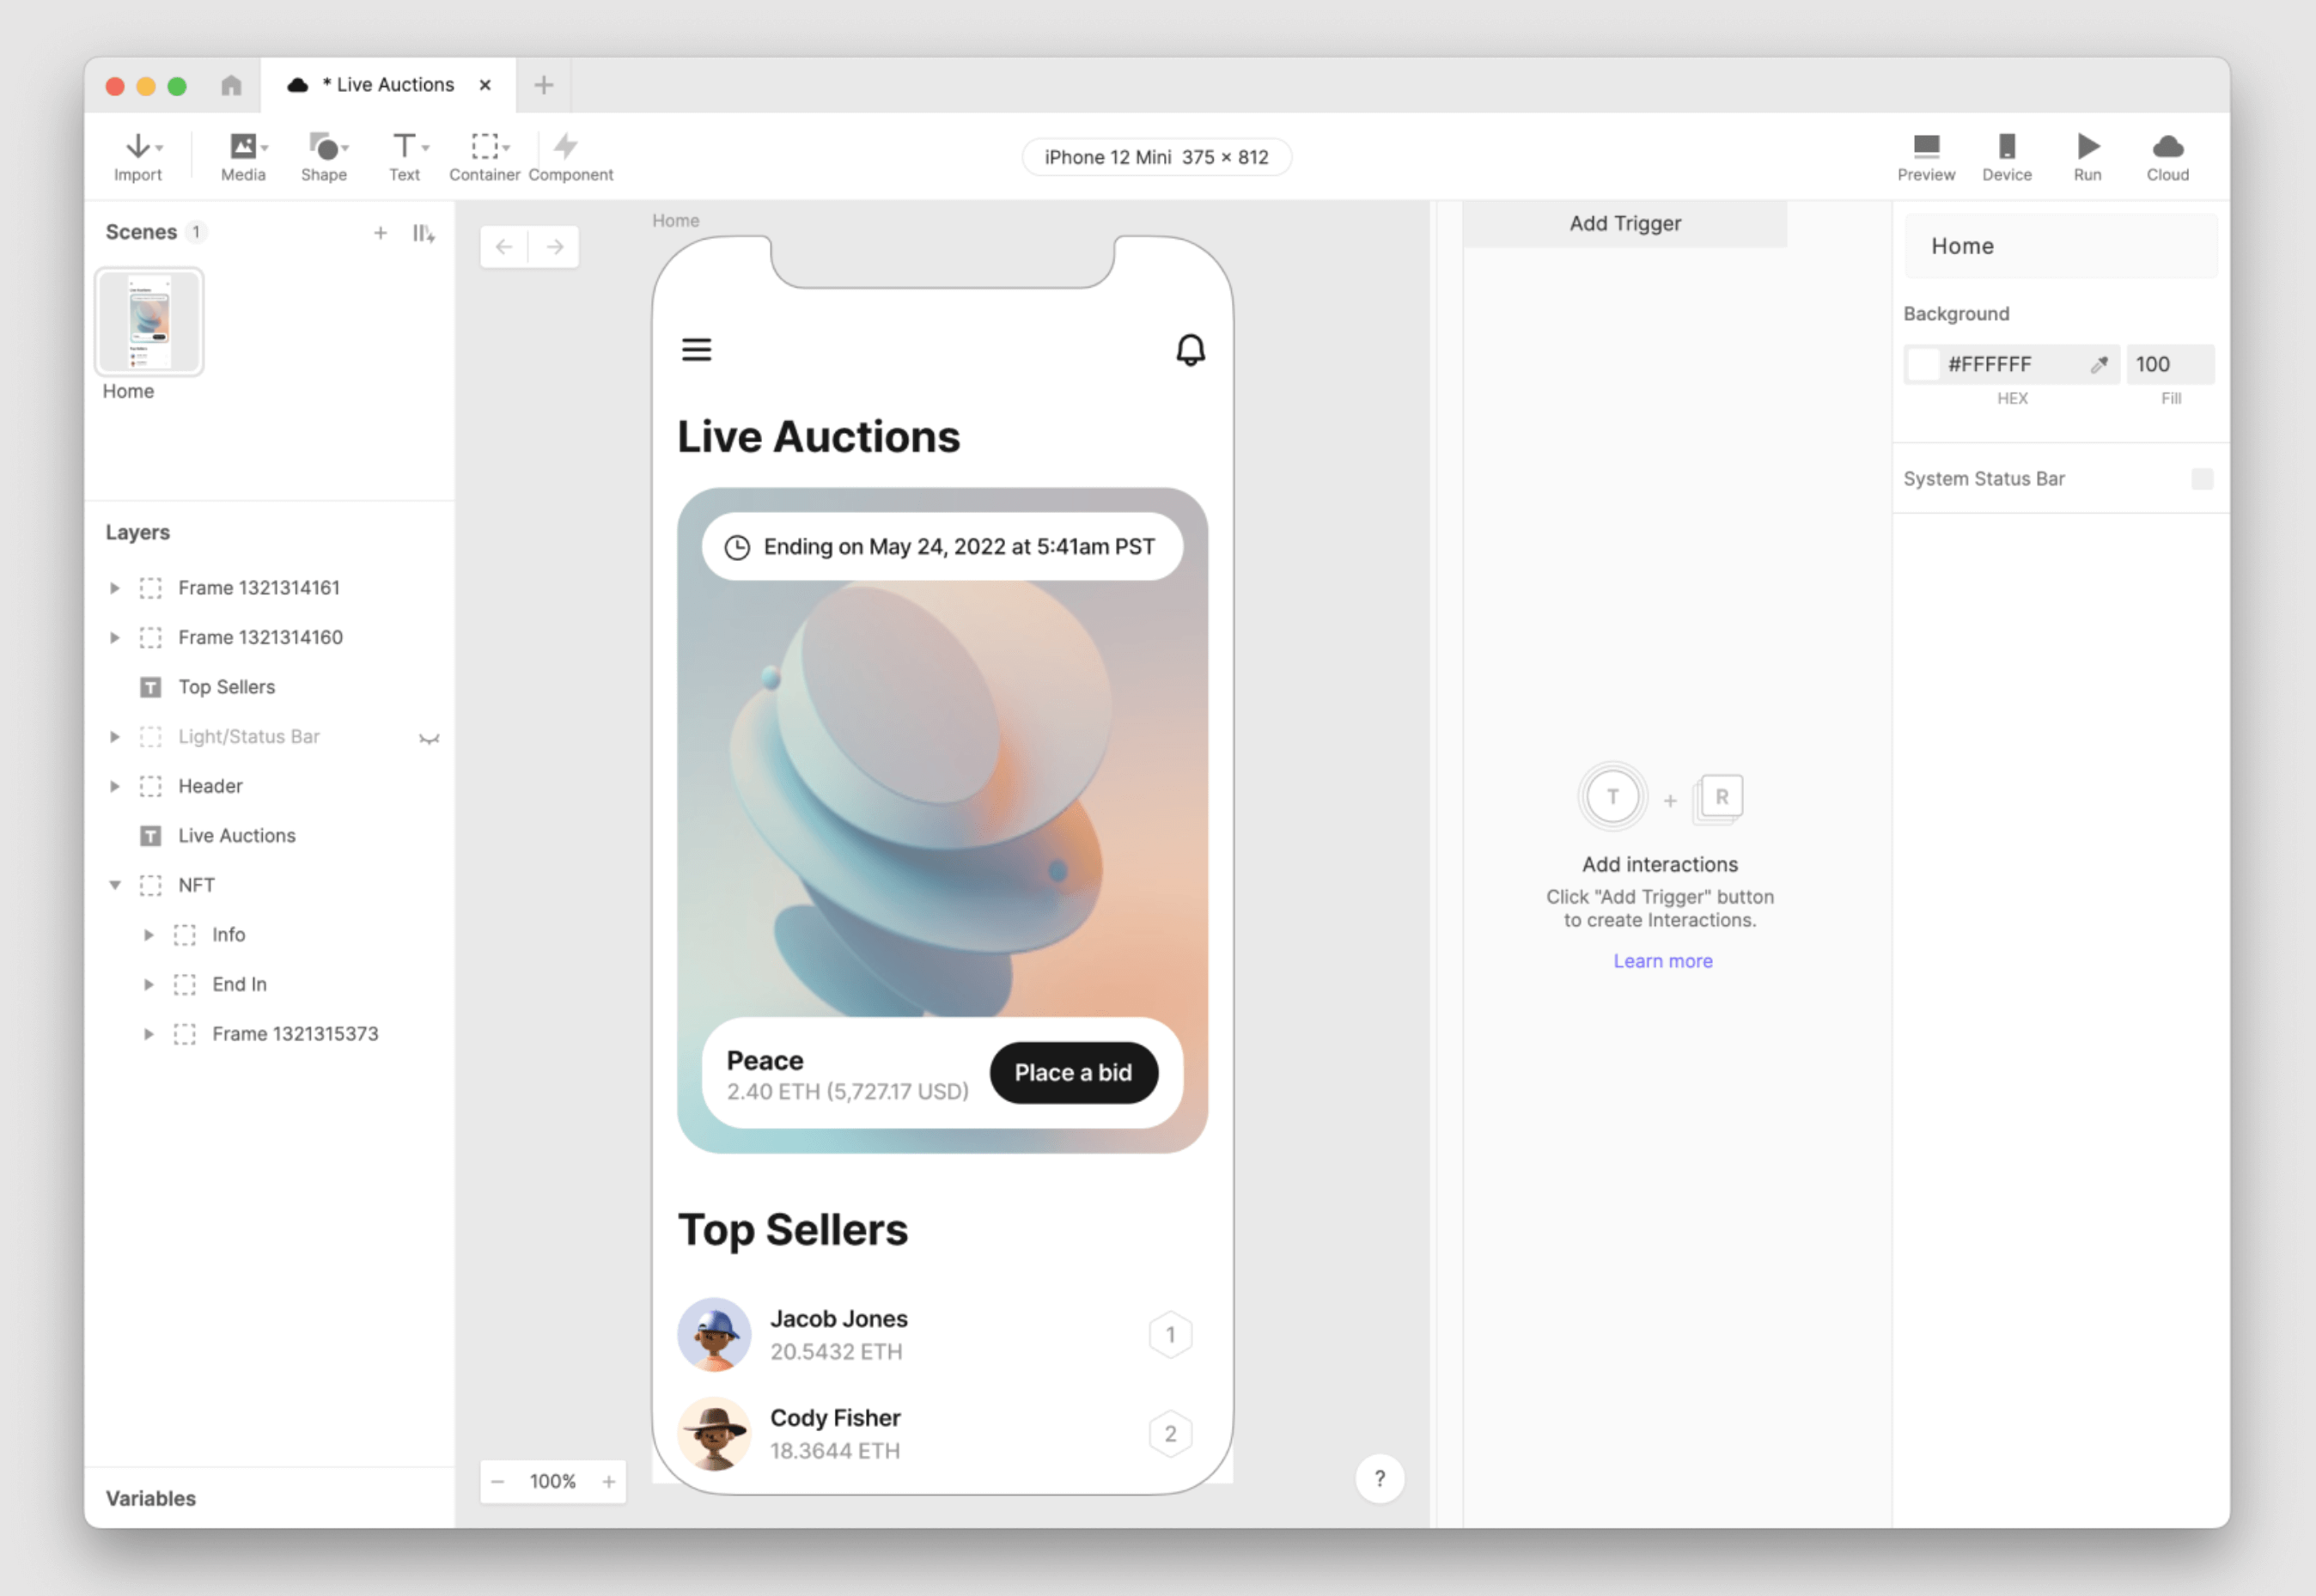Click the cloud icon in document tab
This screenshot has height=1596, width=2316.
click(x=297, y=85)
